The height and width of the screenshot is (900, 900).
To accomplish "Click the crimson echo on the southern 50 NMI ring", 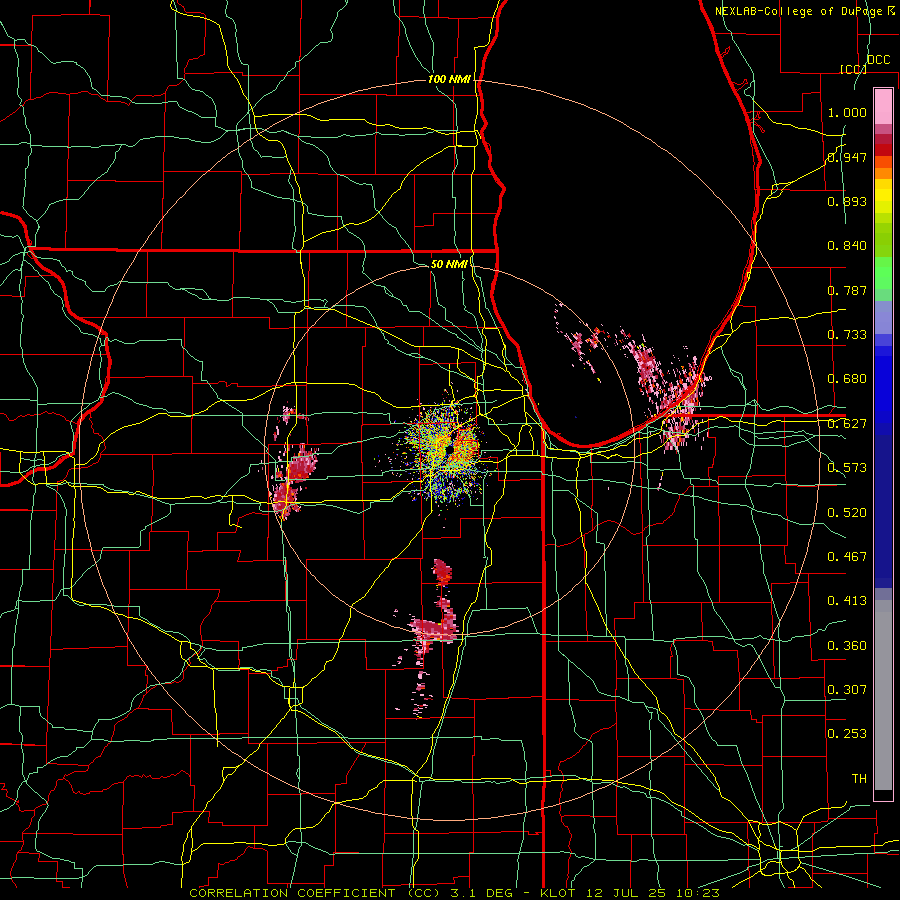I will pos(435,630).
